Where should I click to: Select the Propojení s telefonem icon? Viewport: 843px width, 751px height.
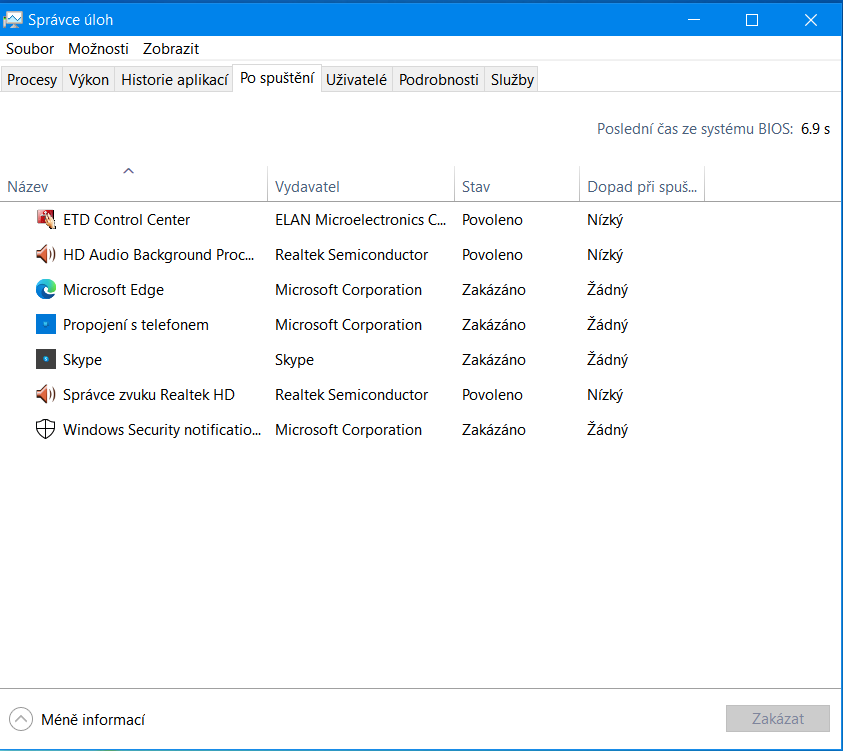tap(45, 325)
